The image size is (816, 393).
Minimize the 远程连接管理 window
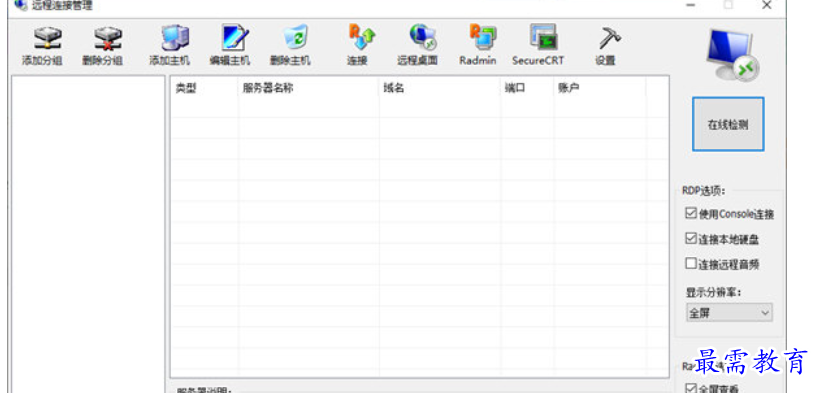[691, 5]
